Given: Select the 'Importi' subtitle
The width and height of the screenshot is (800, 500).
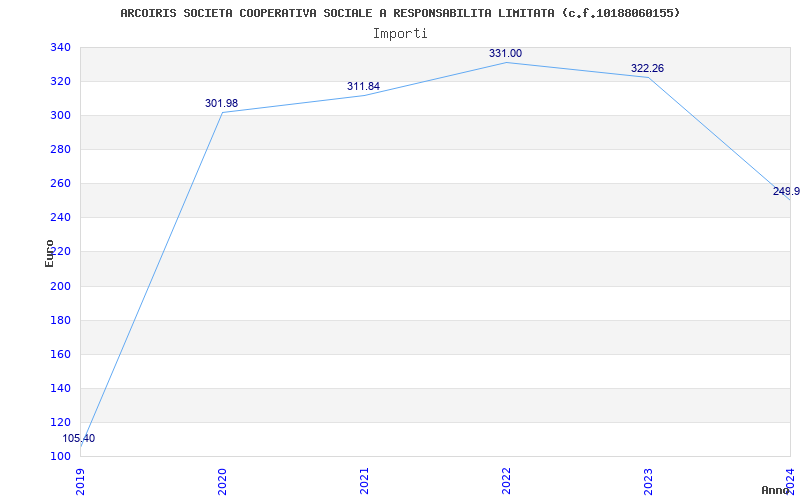Looking at the screenshot, I should tap(400, 34).
